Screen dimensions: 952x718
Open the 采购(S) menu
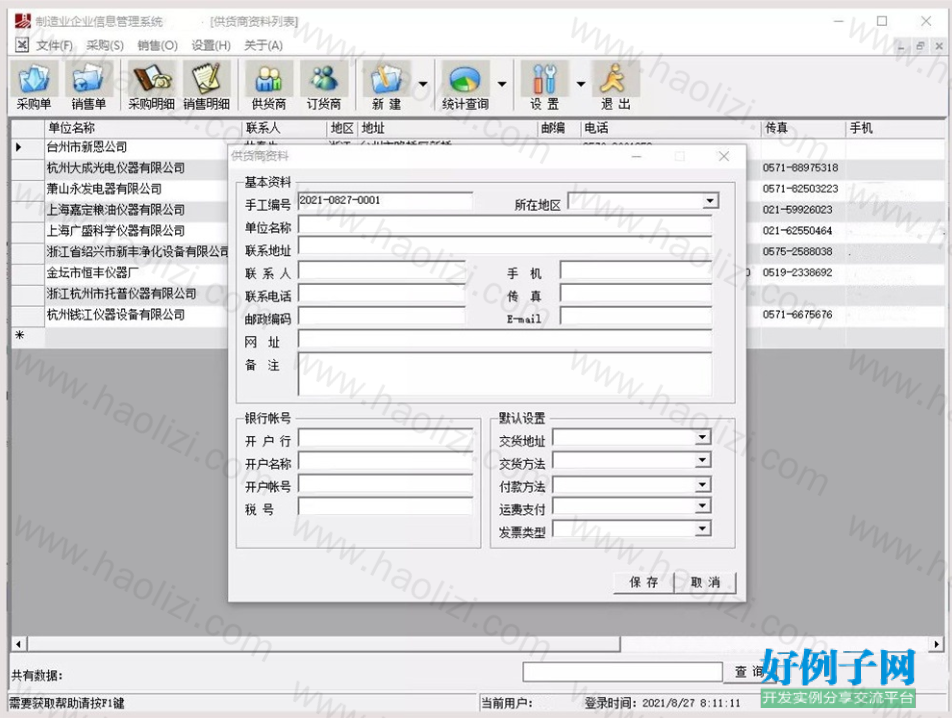point(104,46)
